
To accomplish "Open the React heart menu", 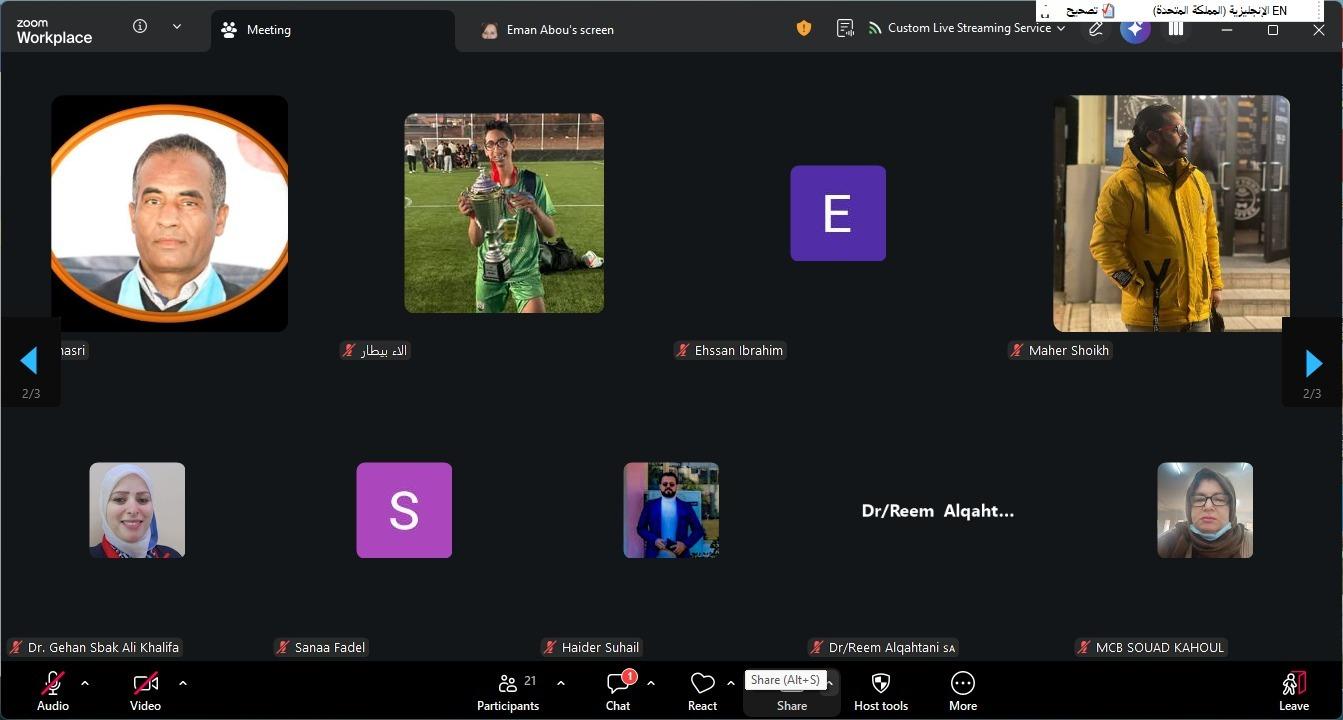I will [702, 691].
